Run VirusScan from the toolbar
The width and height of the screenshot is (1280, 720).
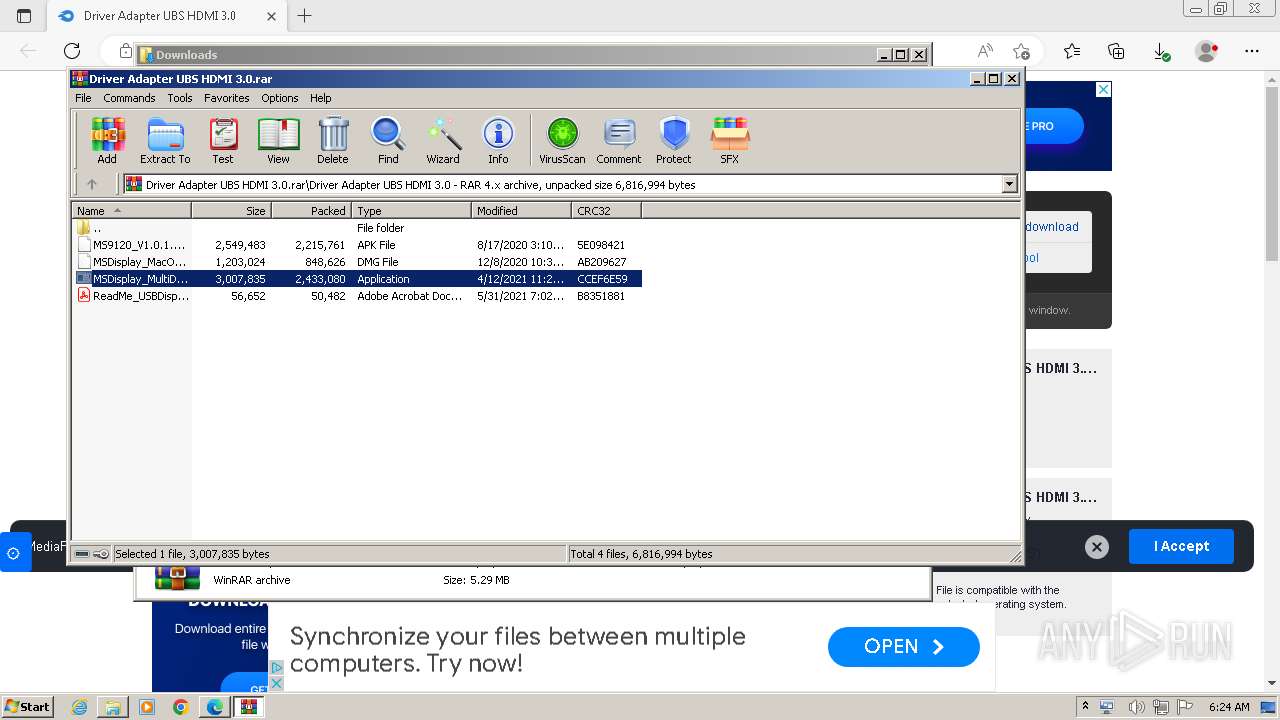pos(562,140)
